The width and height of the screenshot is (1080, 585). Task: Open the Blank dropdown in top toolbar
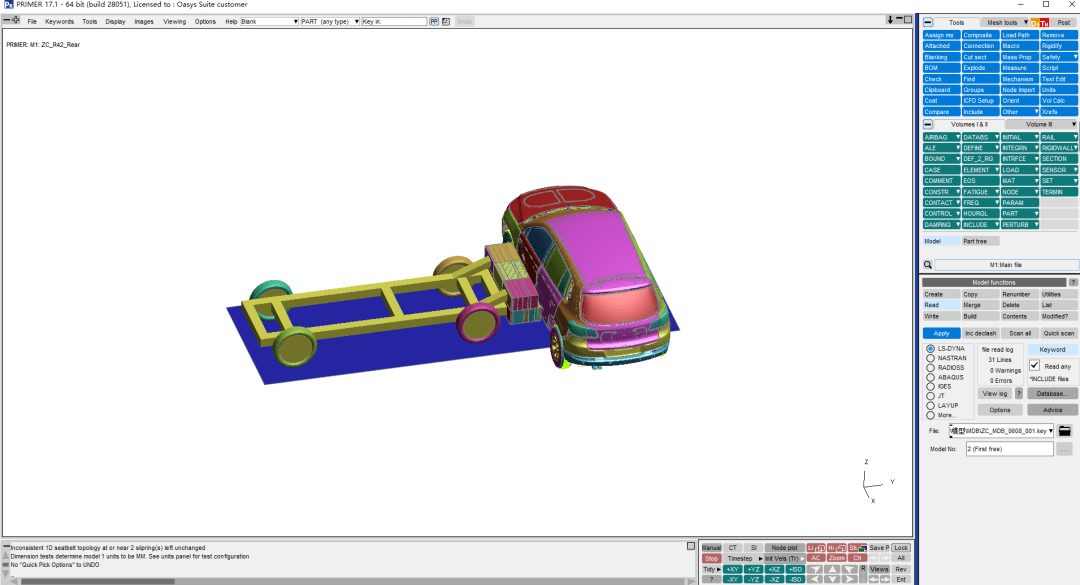(x=269, y=21)
